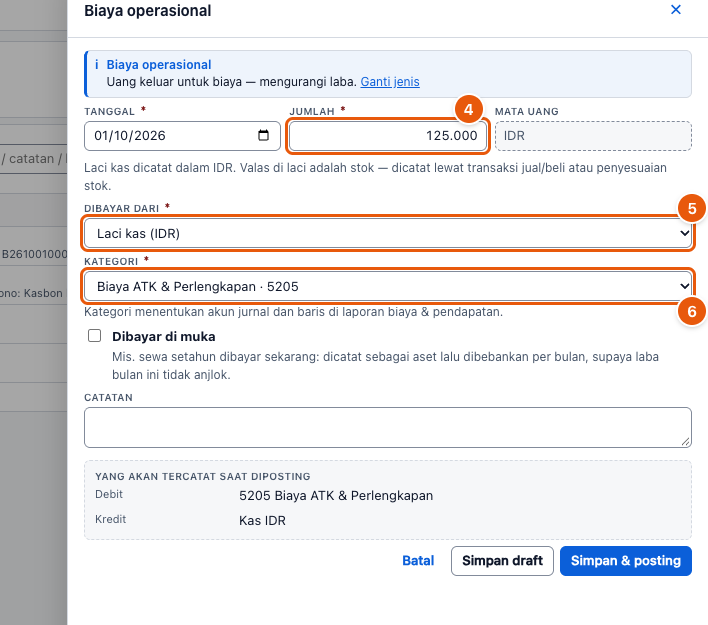Click the Simpan & posting button
708x625 pixels.
[626, 561]
